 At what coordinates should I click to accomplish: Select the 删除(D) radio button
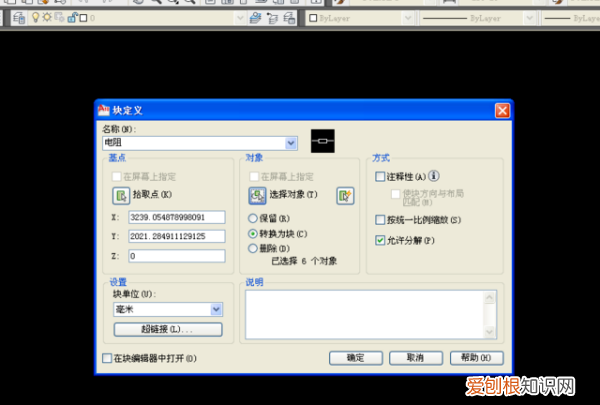click(x=253, y=248)
